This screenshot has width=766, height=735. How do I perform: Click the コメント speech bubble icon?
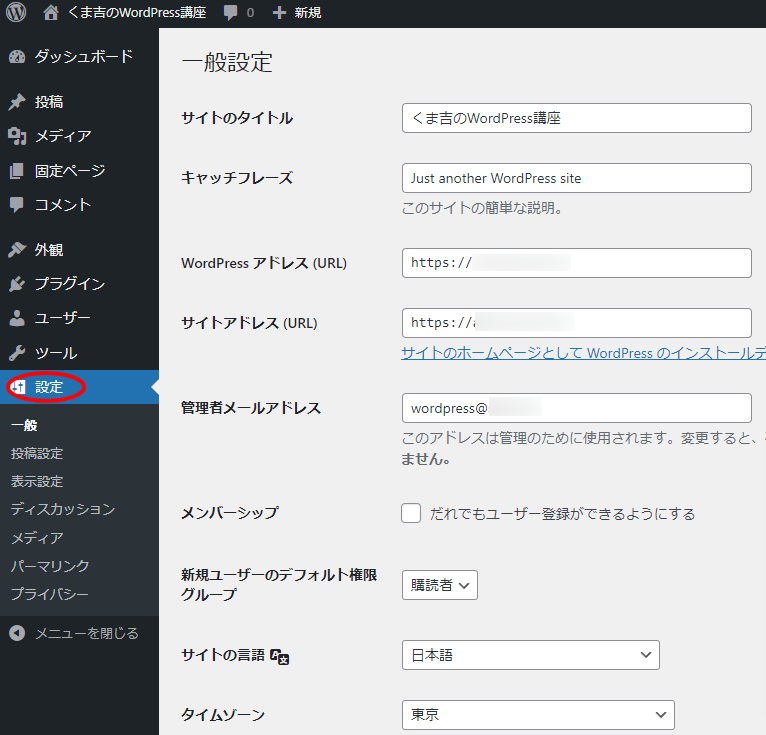pyautogui.click(x=17, y=205)
